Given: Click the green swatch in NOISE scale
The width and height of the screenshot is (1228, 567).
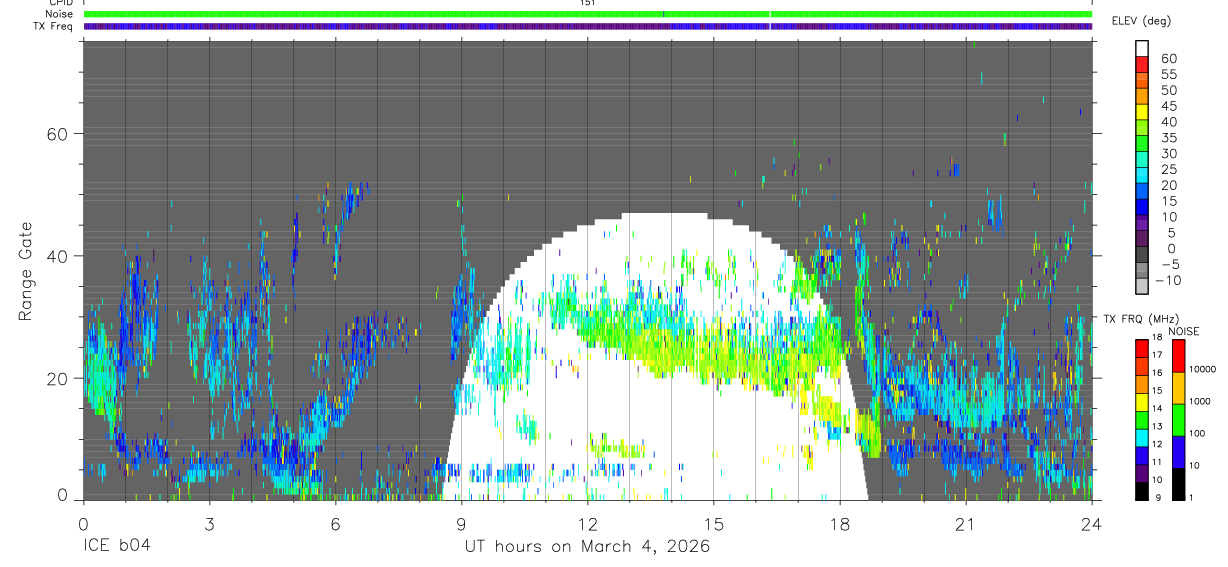Looking at the screenshot, I should 1178,419.
